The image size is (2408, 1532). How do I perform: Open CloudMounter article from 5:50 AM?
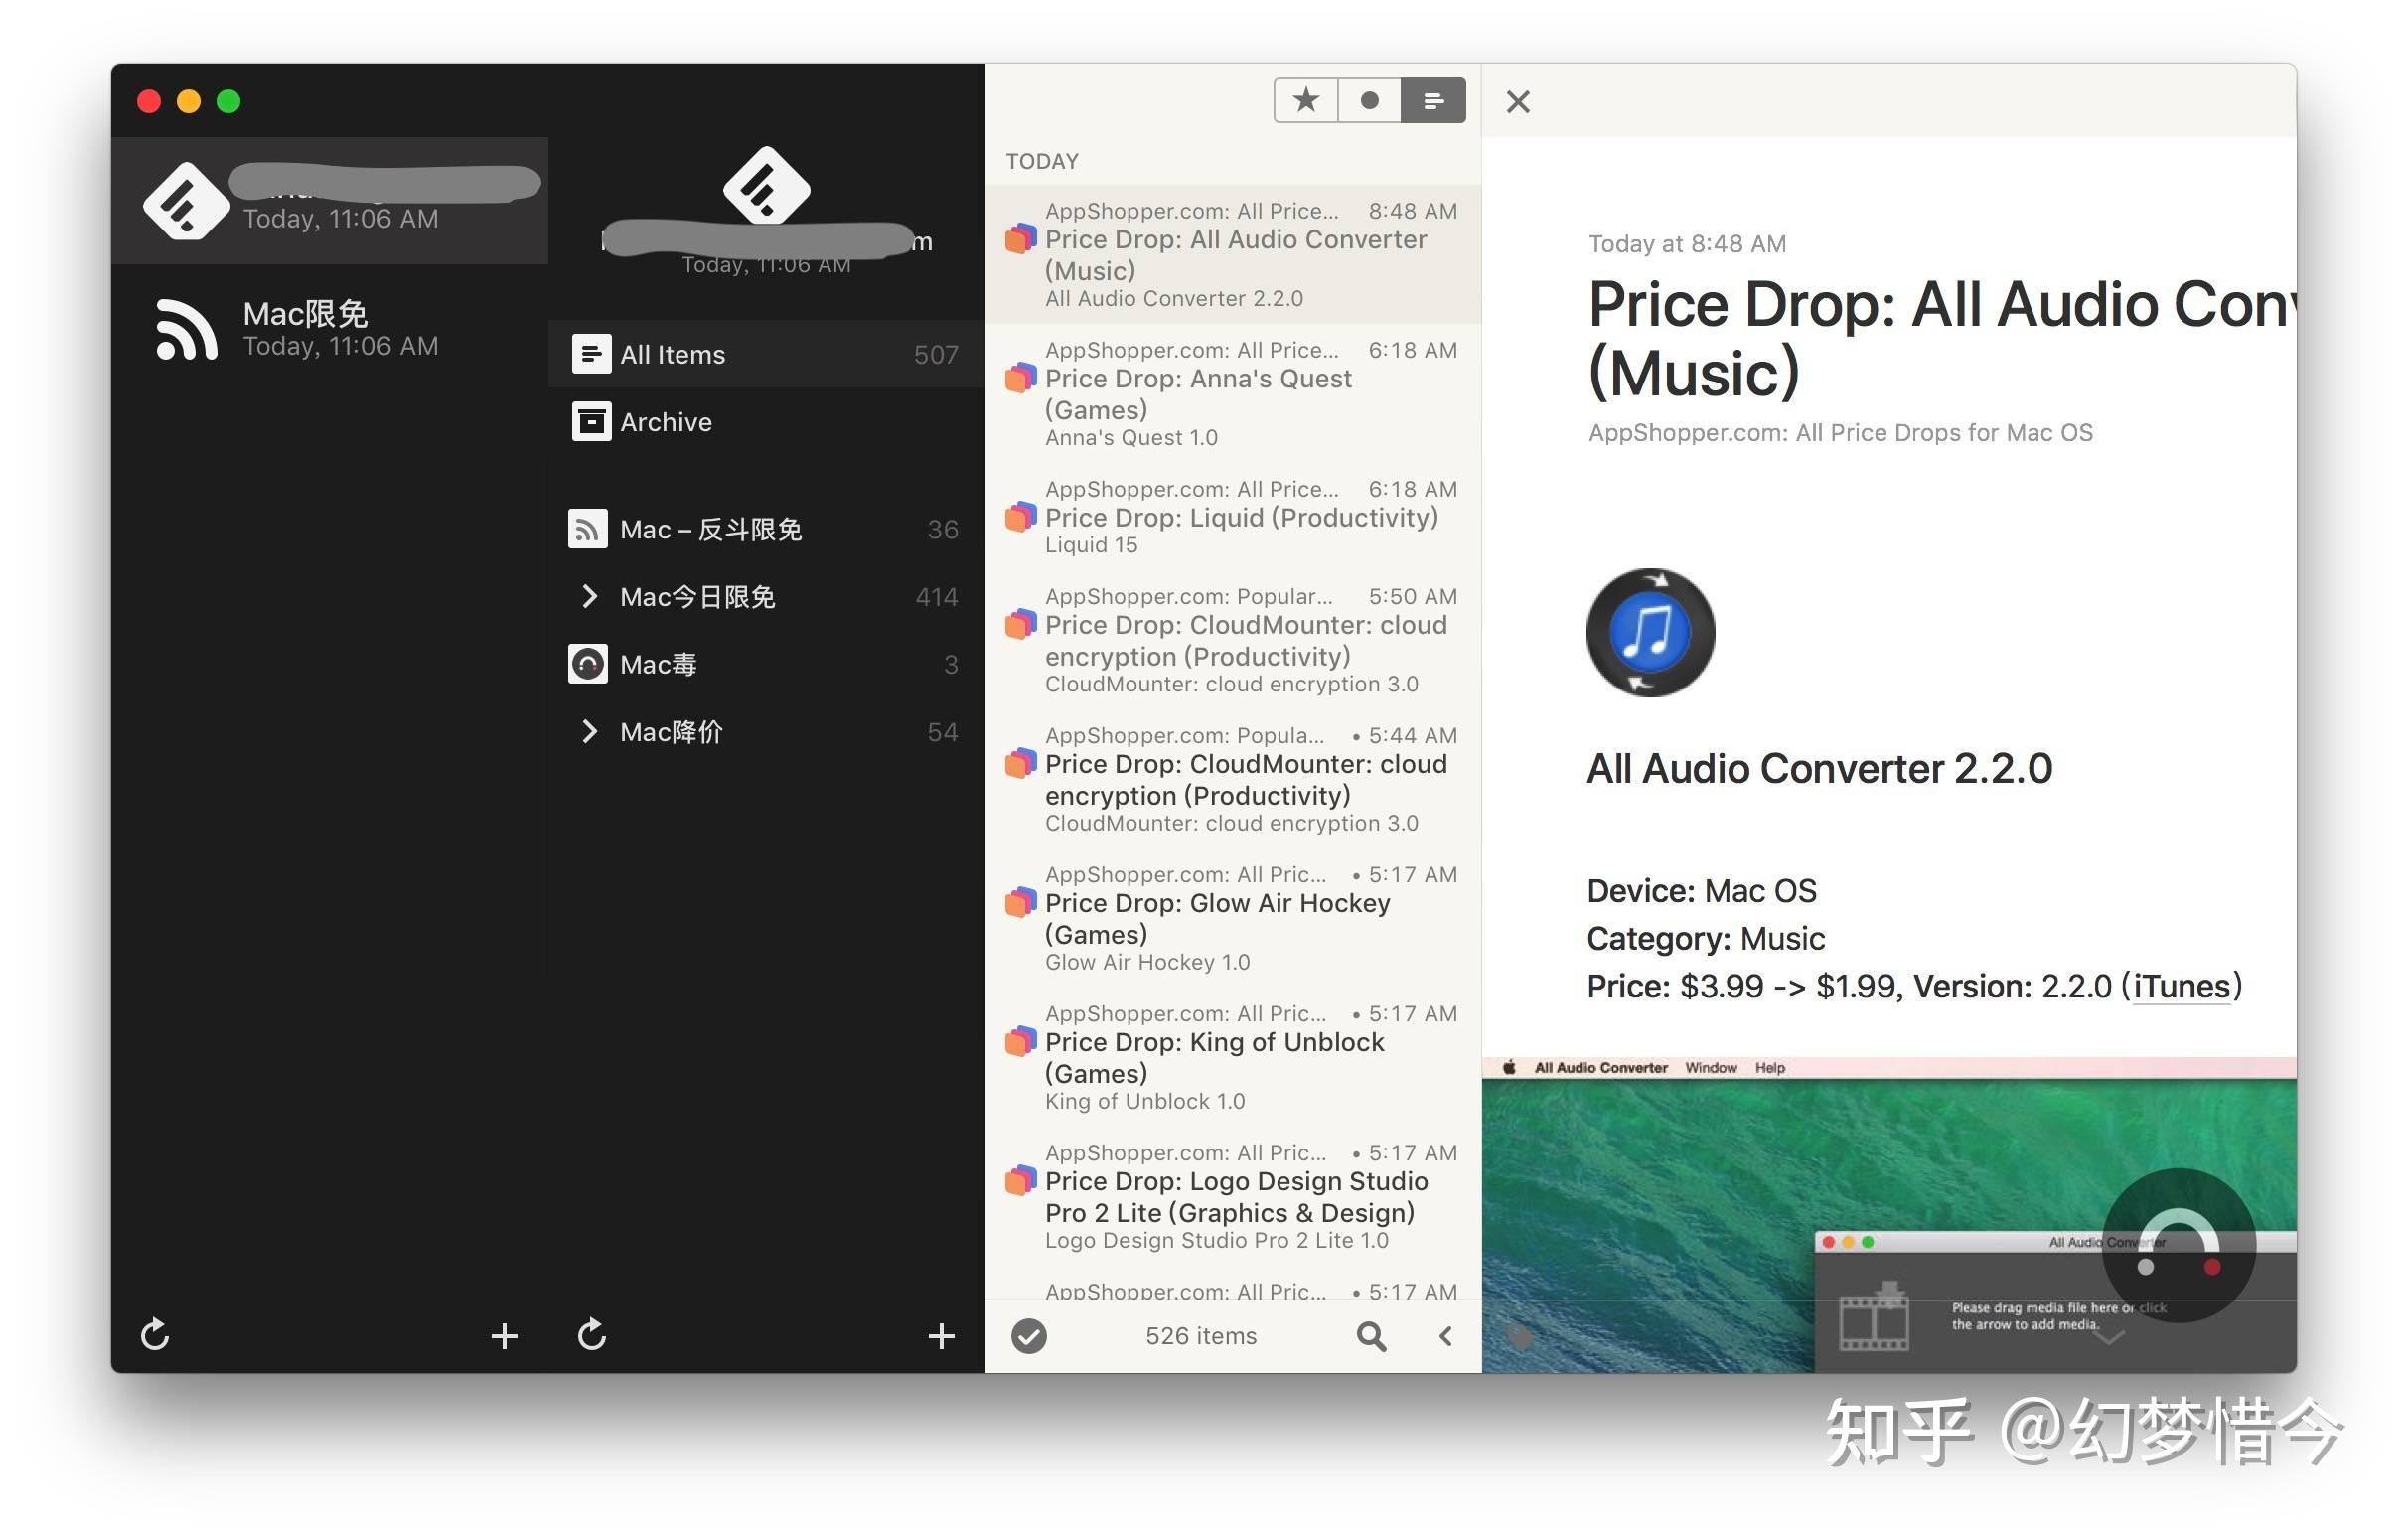tap(1233, 639)
